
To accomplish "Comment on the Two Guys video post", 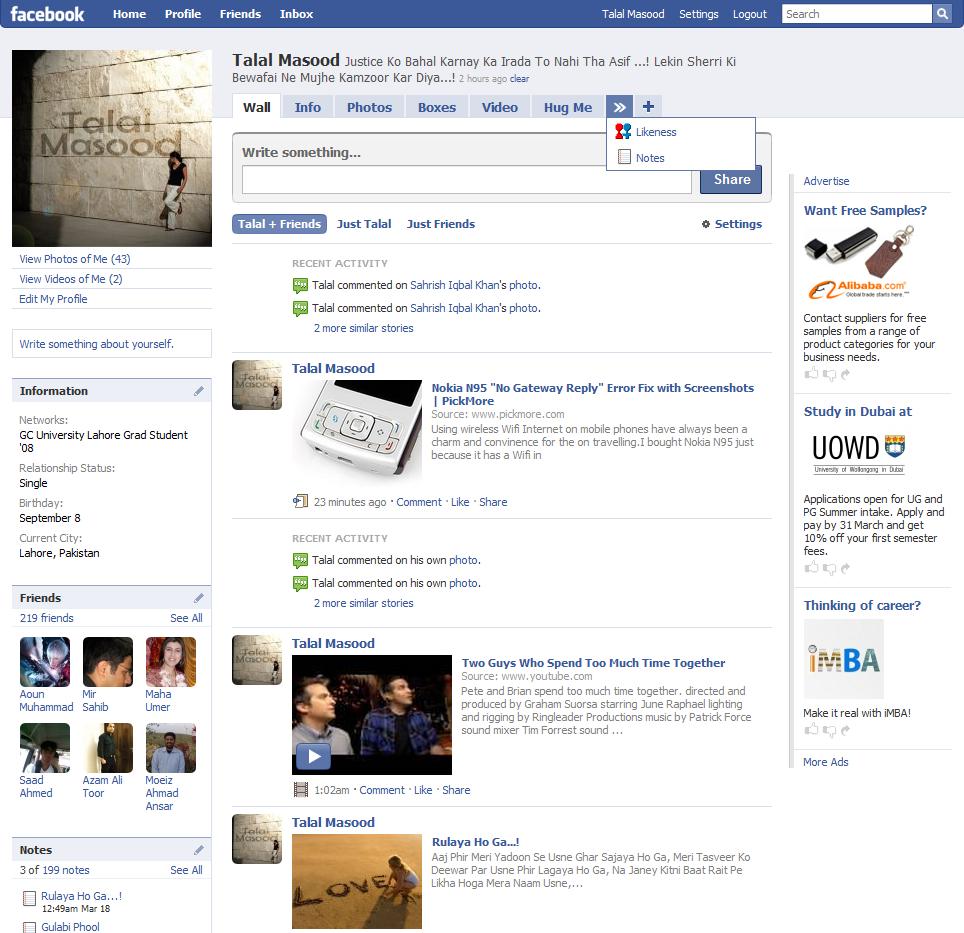I will click(382, 790).
